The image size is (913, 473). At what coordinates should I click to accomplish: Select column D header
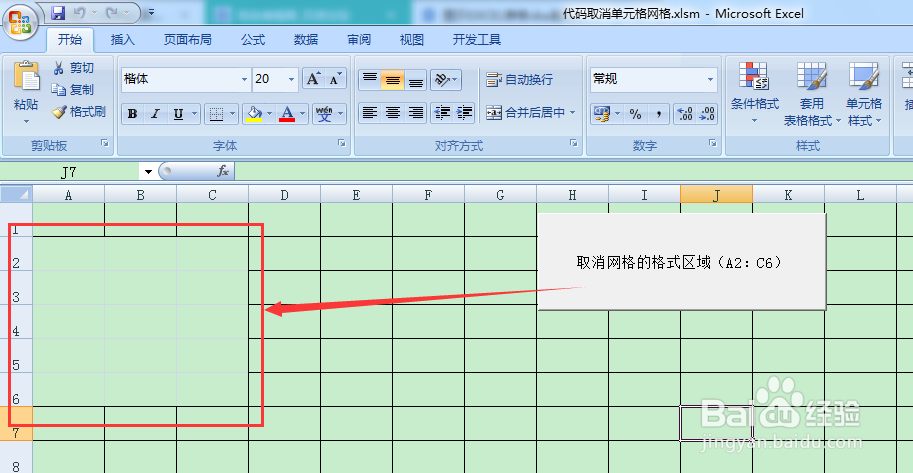click(x=284, y=195)
